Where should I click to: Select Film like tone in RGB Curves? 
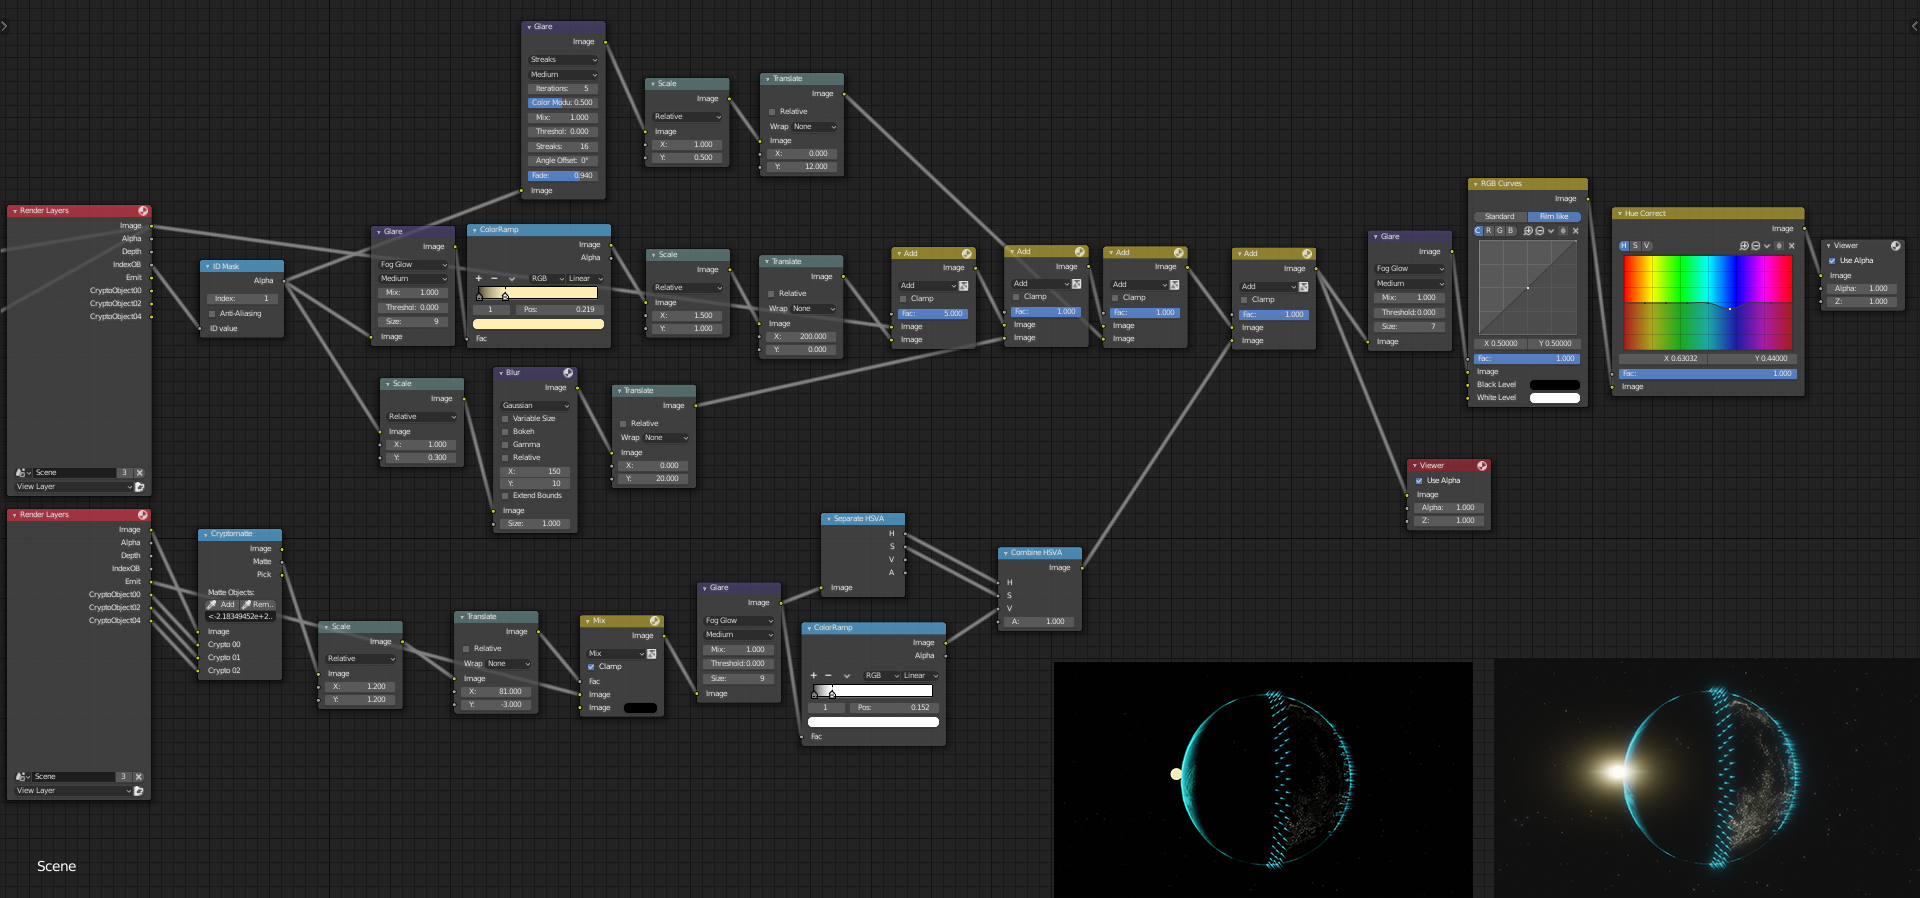click(1554, 217)
